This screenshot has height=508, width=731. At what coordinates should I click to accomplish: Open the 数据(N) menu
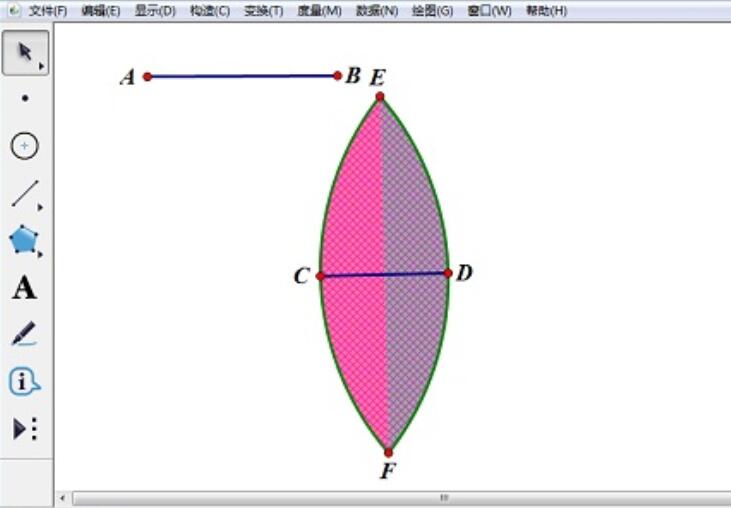(377, 11)
